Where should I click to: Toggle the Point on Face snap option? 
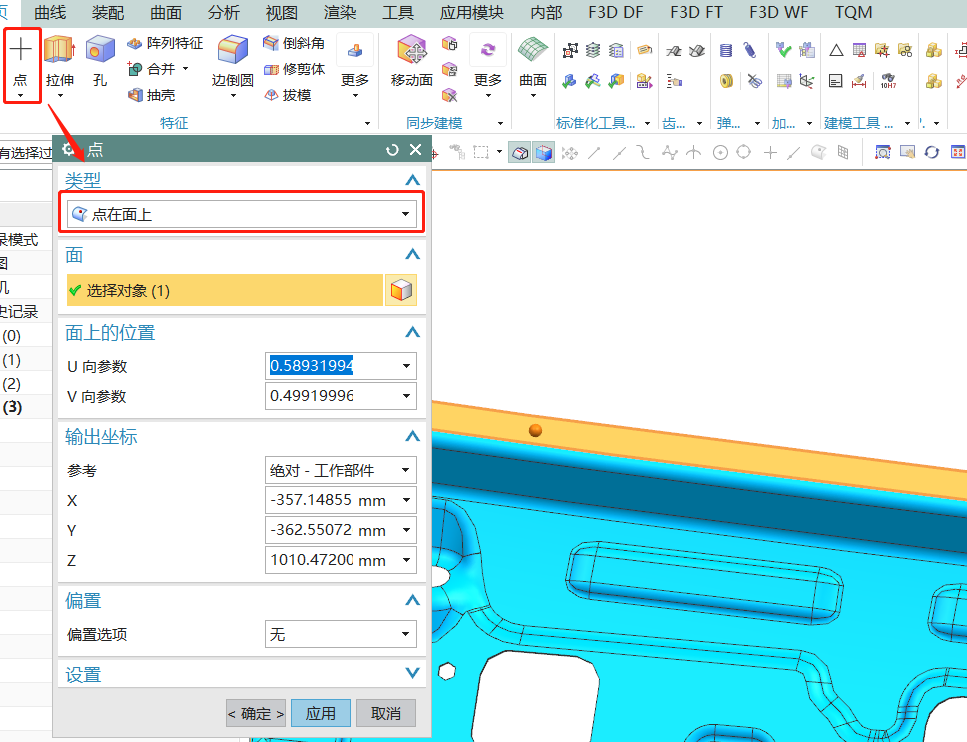818,152
